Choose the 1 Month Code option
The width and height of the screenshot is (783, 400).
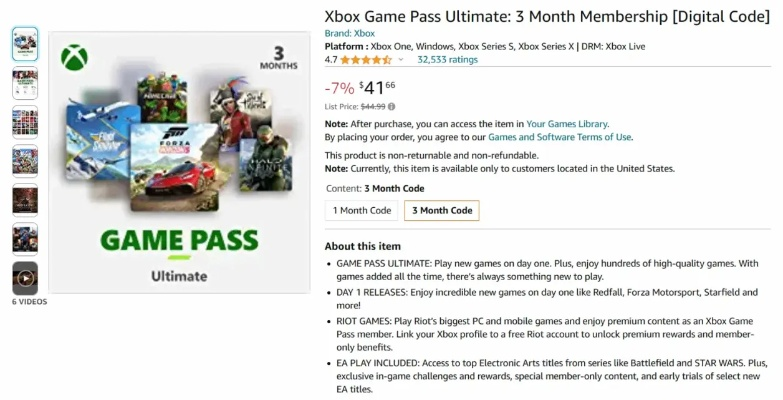[362, 210]
